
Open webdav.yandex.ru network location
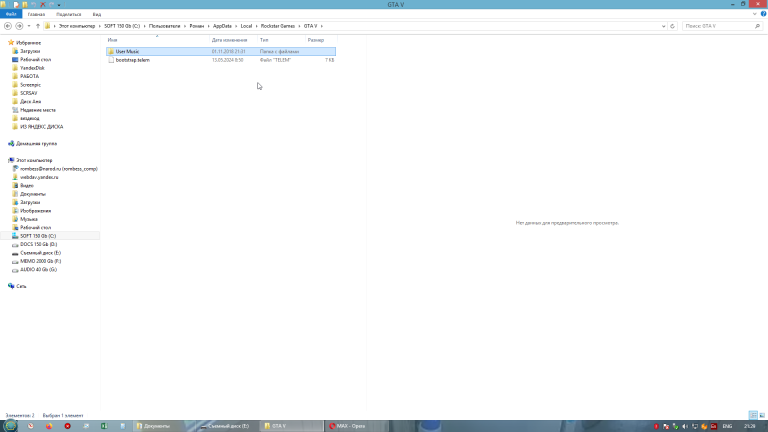[x=39, y=177]
